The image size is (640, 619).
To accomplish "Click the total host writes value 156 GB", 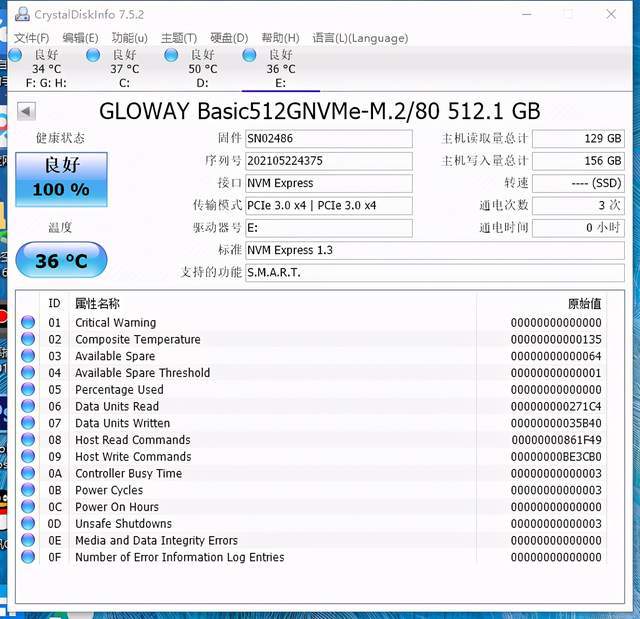I will [x=578, y=161].
